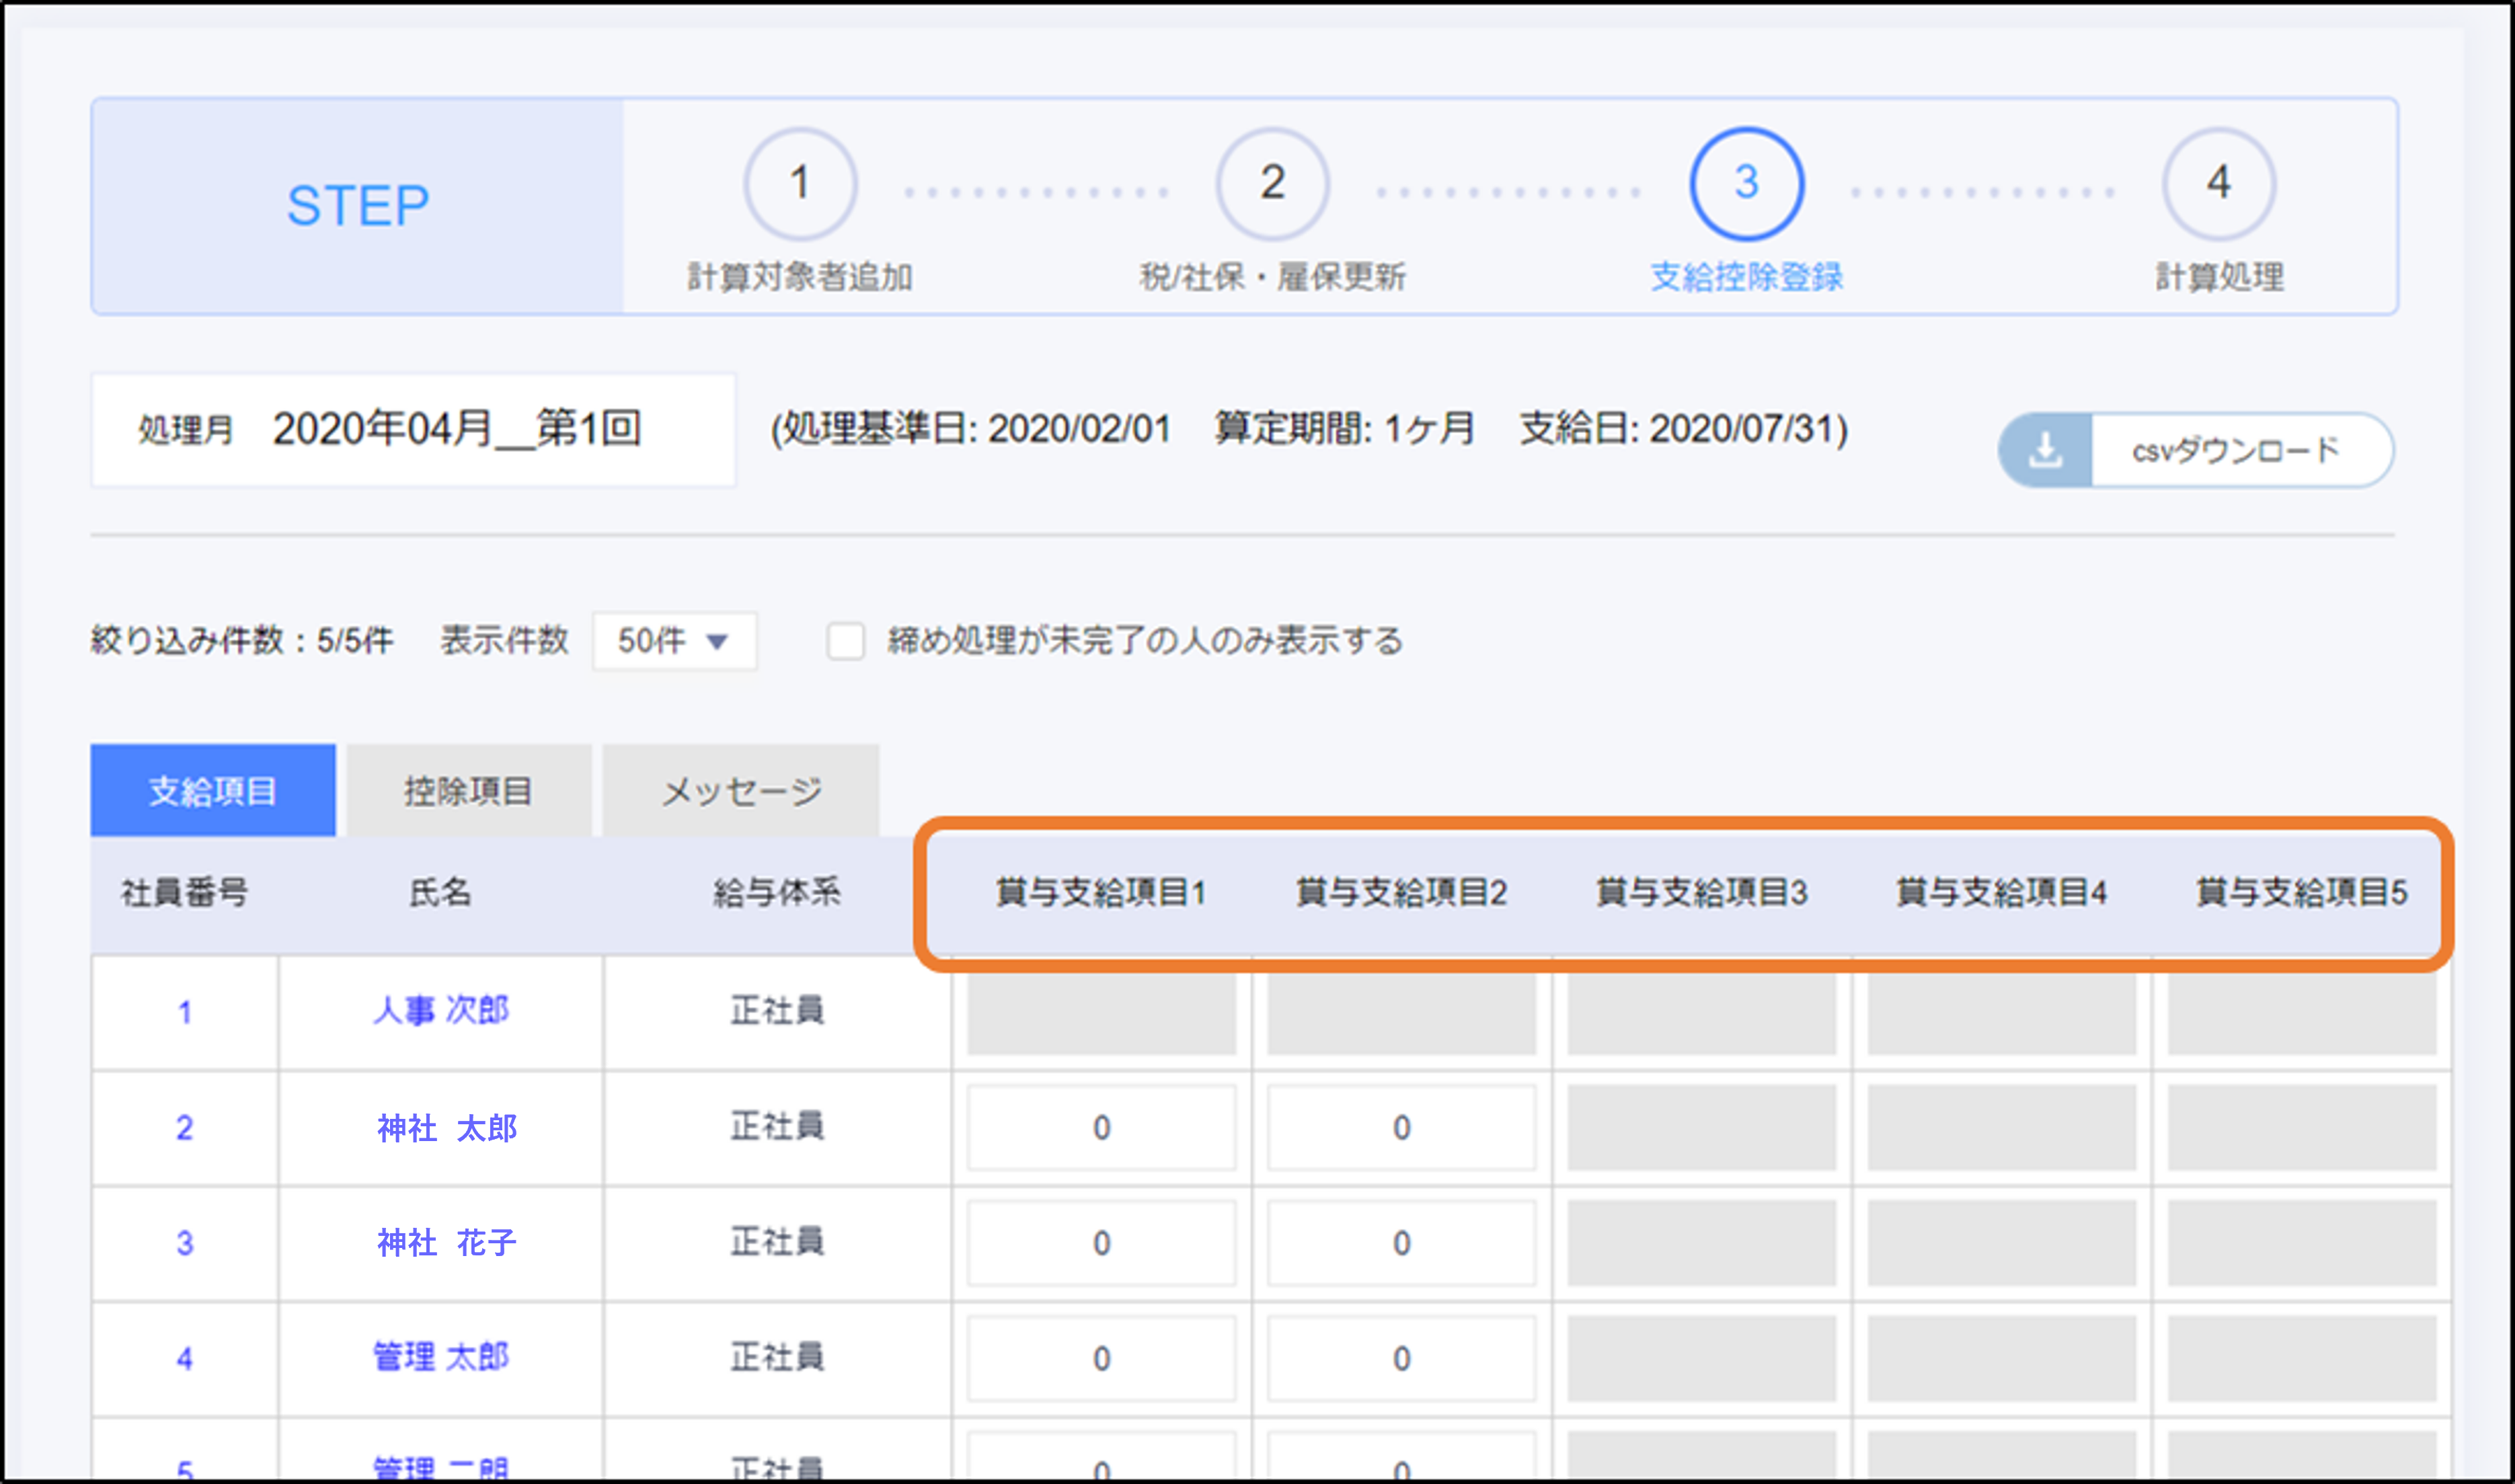Click employee number 3 link
The width and height of the screenshot is (2515, 1484).
pyautogui.click(x=184, y=1243)
